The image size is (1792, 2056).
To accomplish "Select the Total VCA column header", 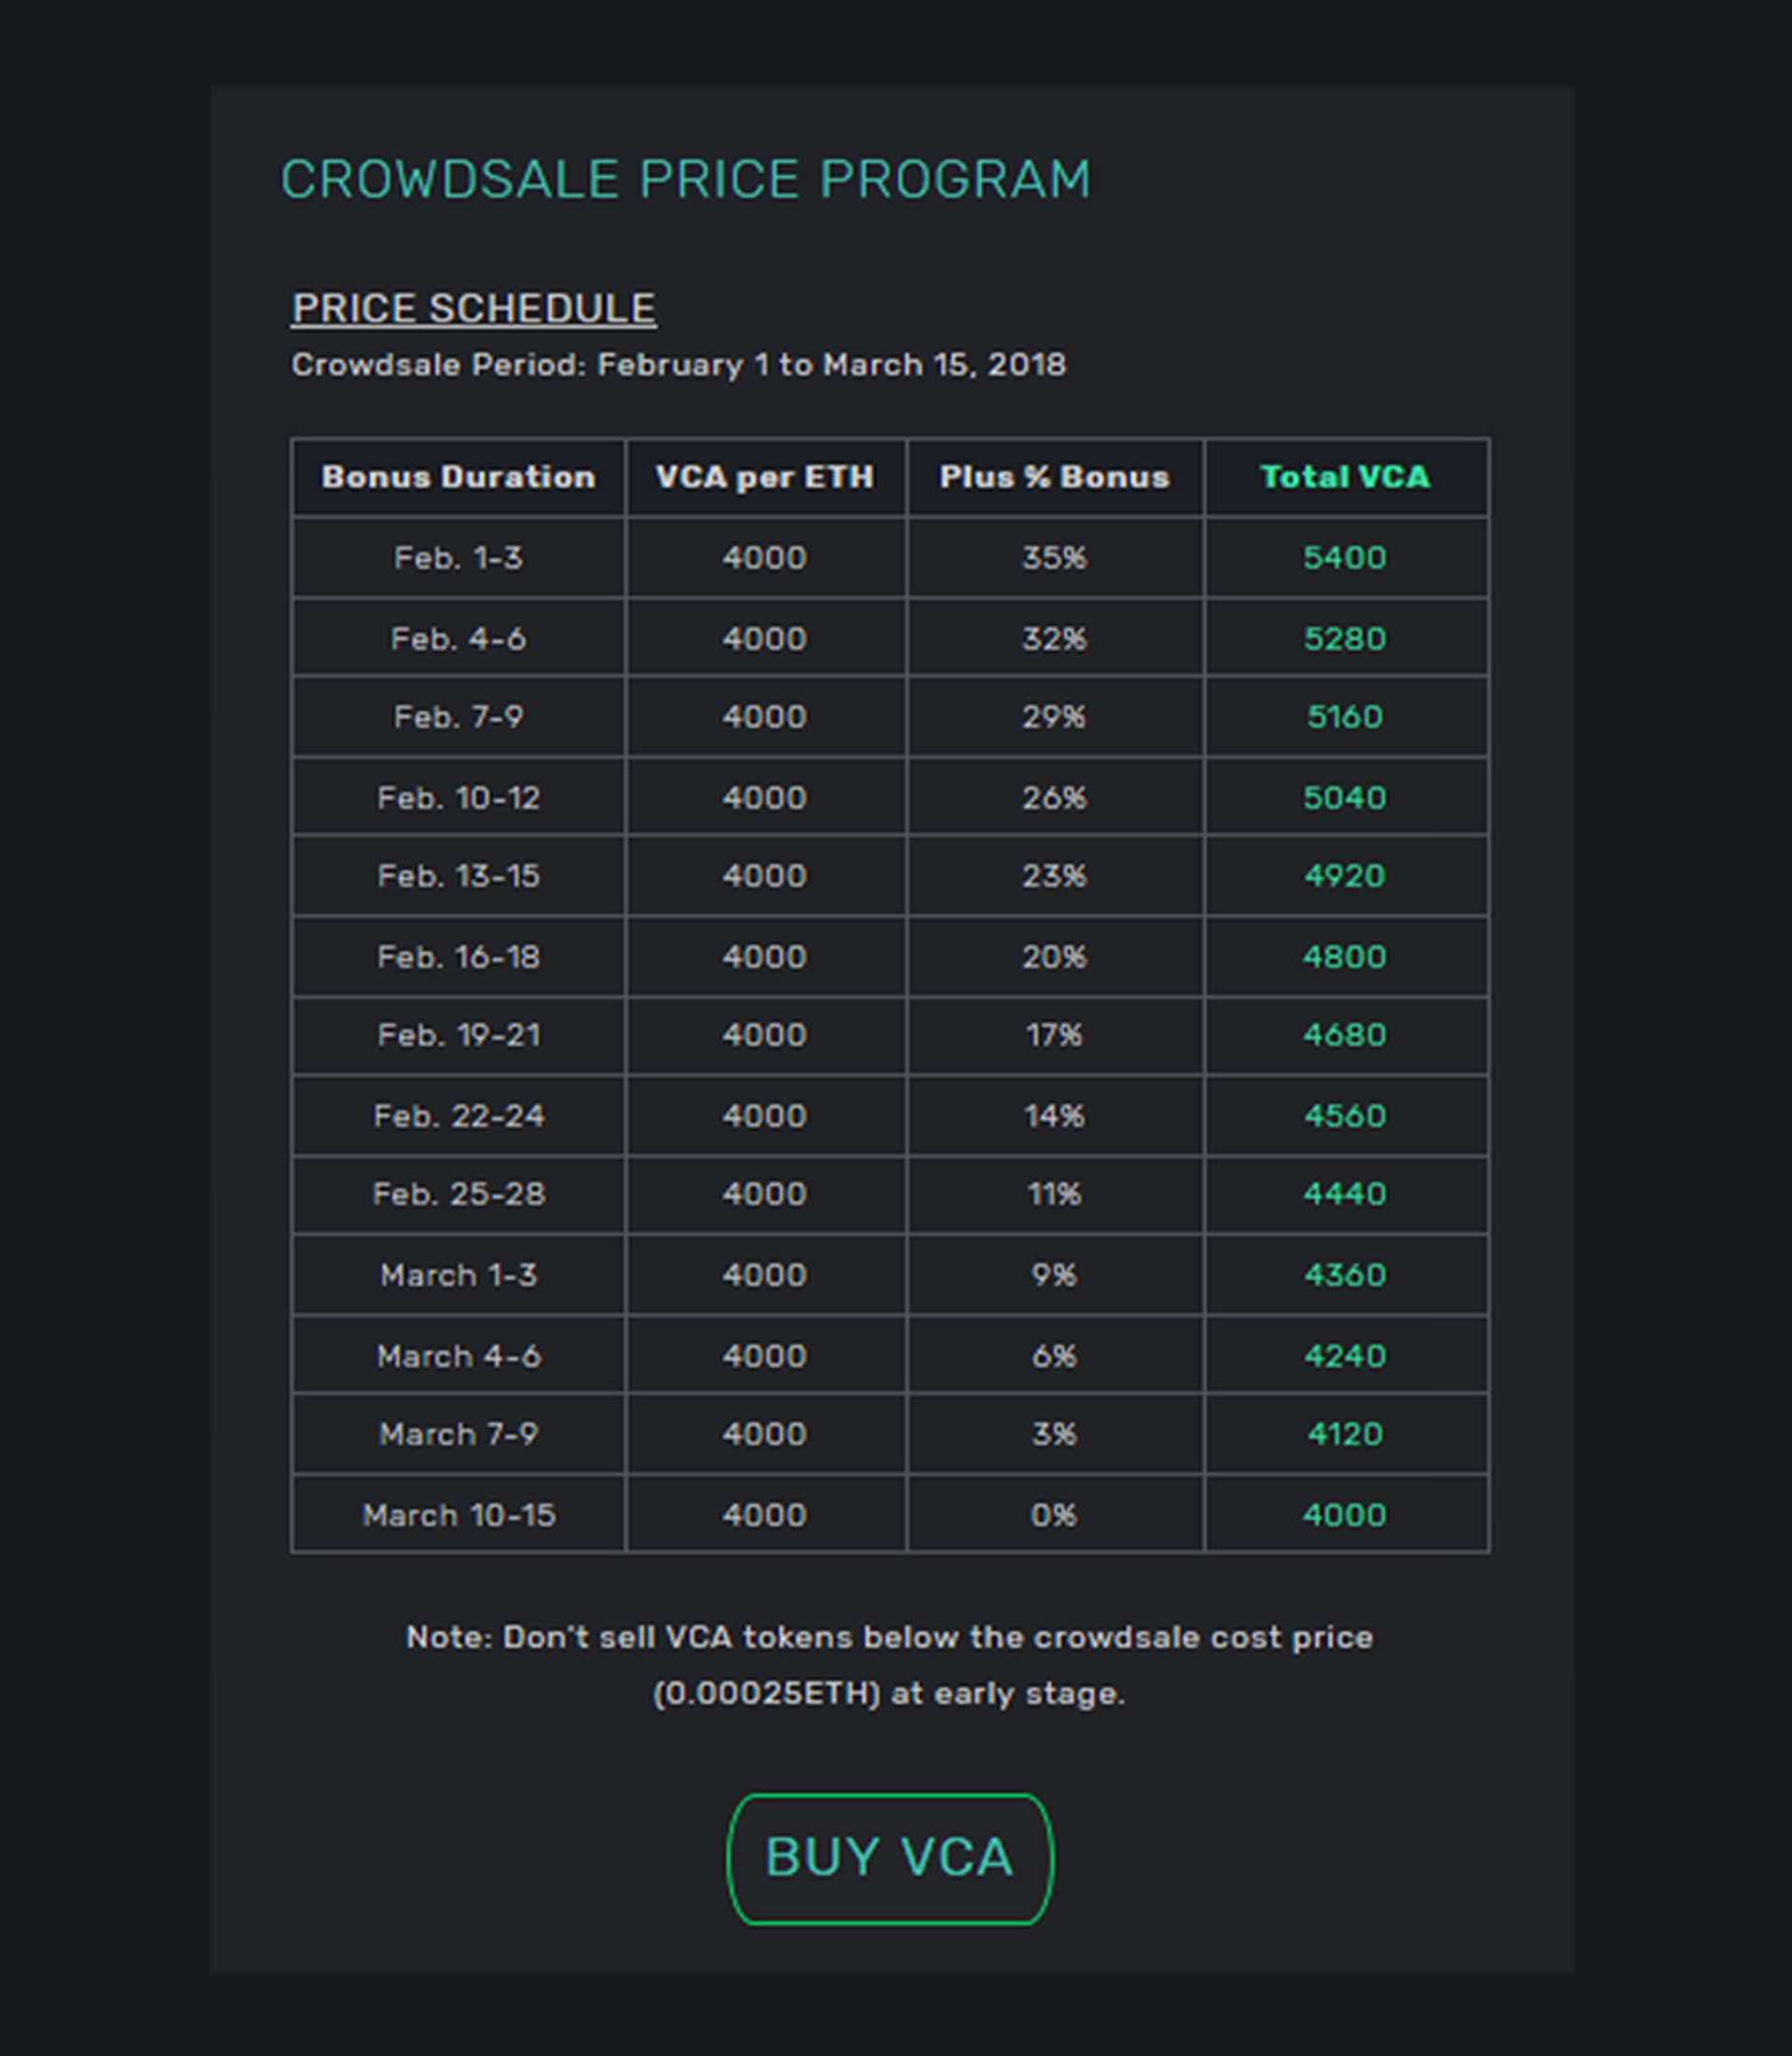I will tap(1345, 477).
